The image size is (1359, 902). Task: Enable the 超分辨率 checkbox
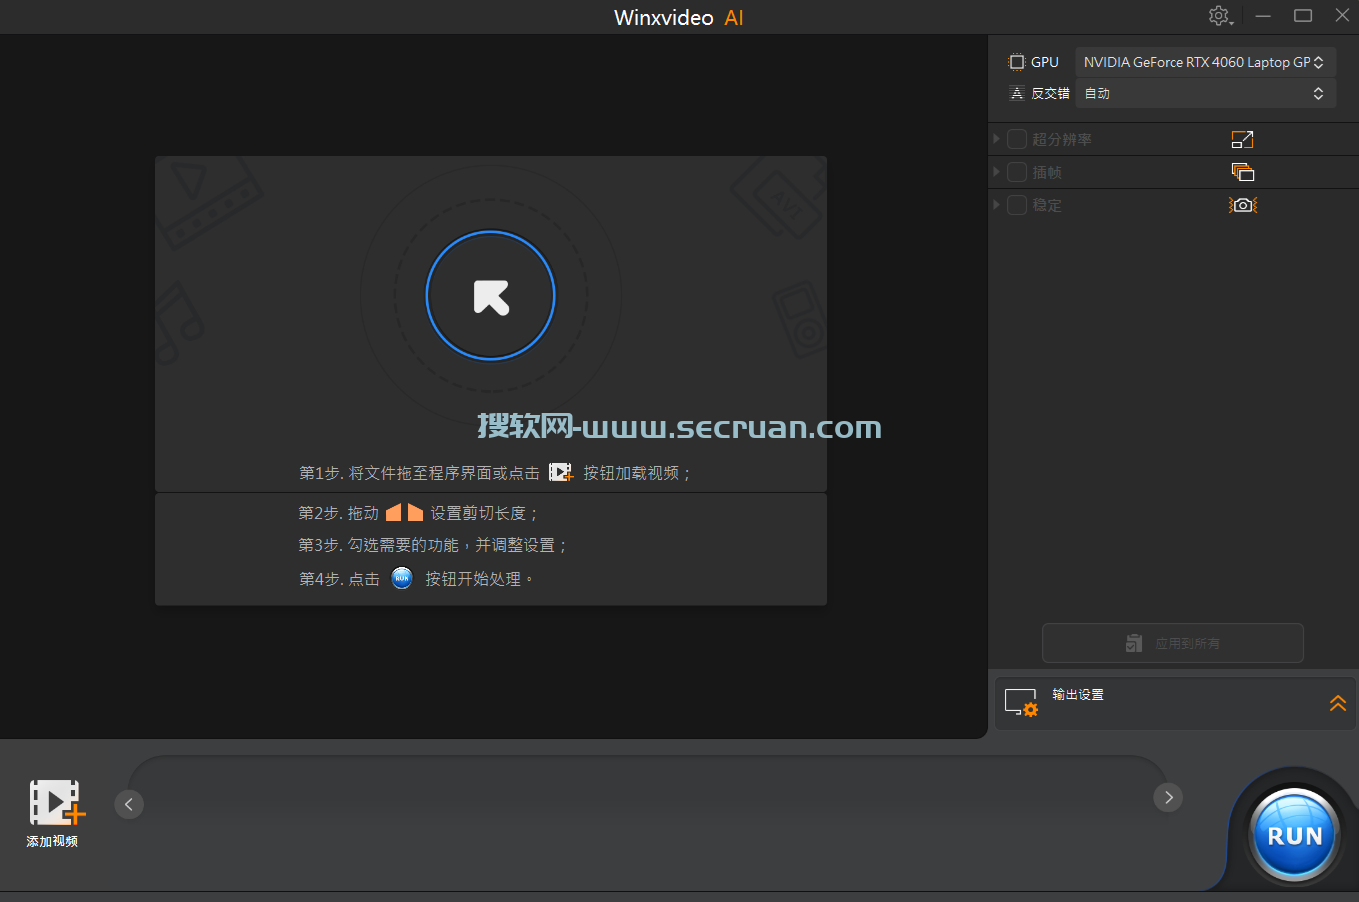tap(1017, 139)
